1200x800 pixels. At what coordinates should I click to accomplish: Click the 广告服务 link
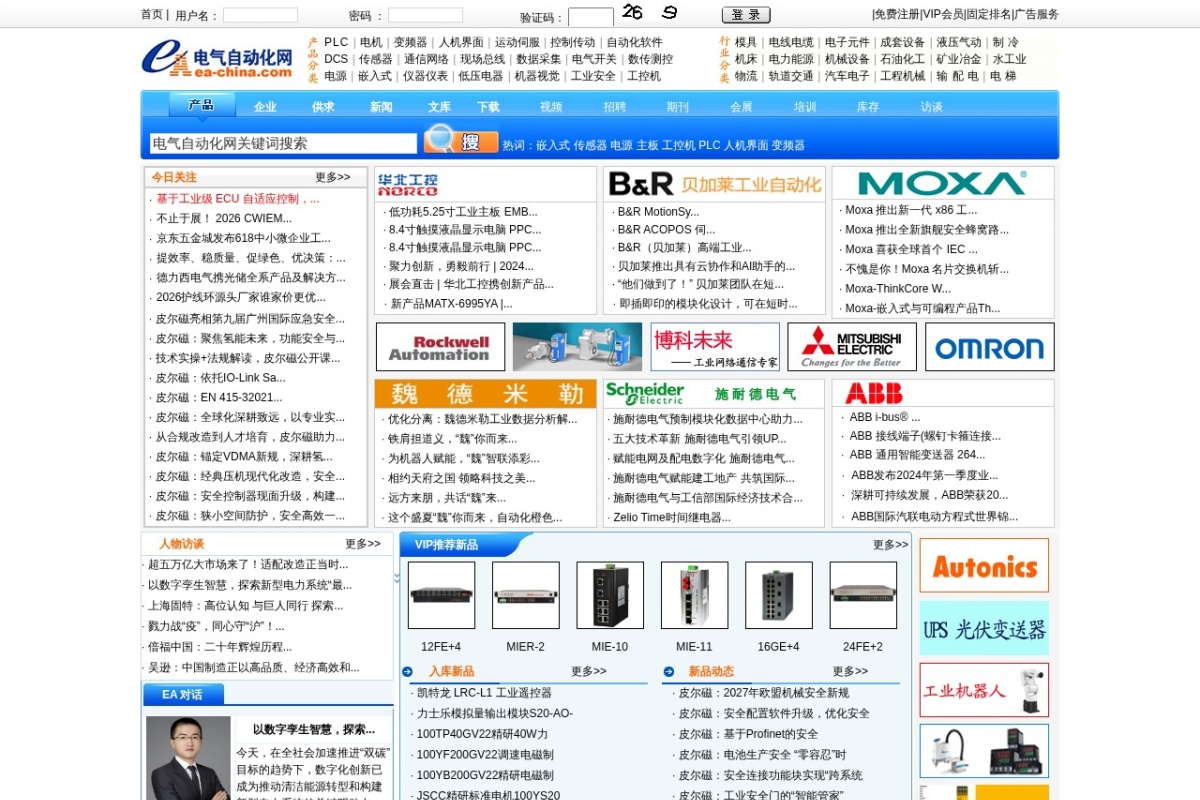pyautogui.click(x=1037, y=14)
